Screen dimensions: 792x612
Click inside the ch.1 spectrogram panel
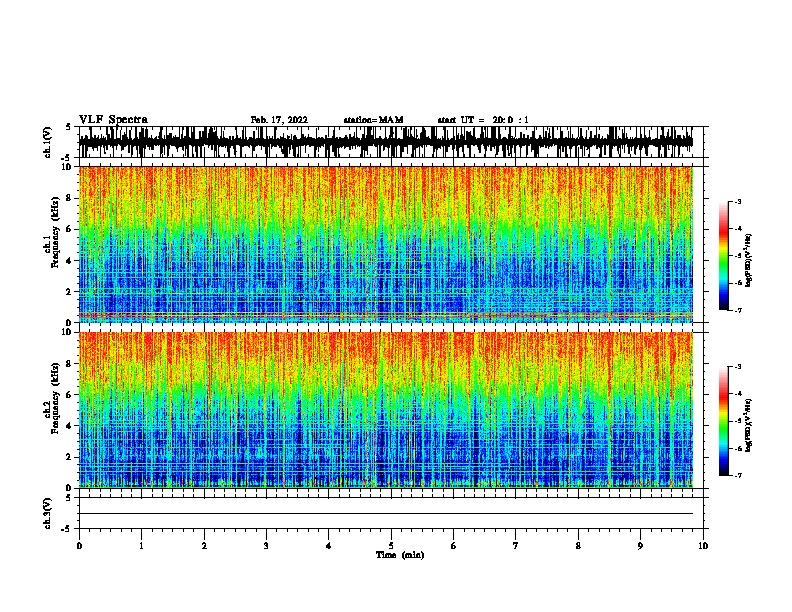pos(386,244)
